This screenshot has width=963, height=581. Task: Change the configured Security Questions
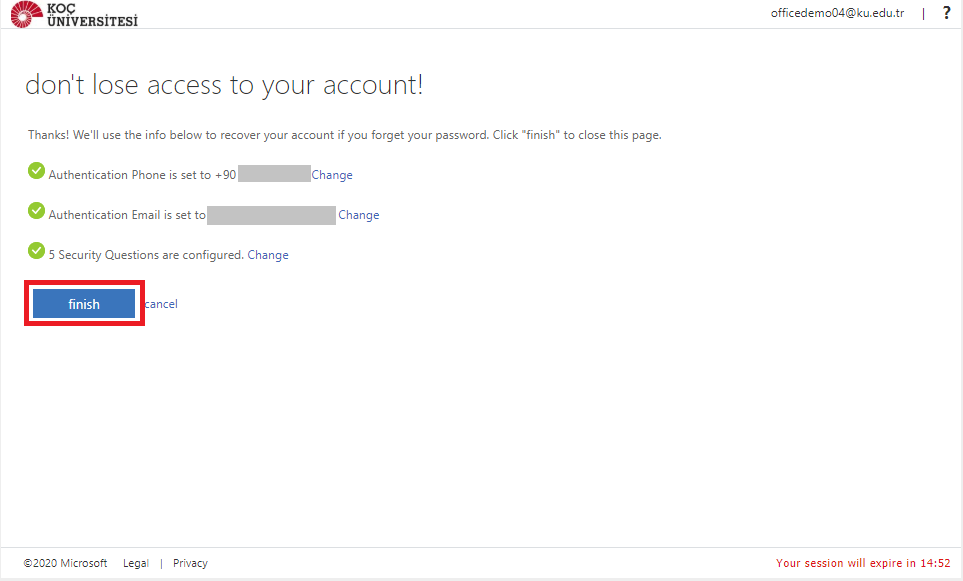pos(268,255)
